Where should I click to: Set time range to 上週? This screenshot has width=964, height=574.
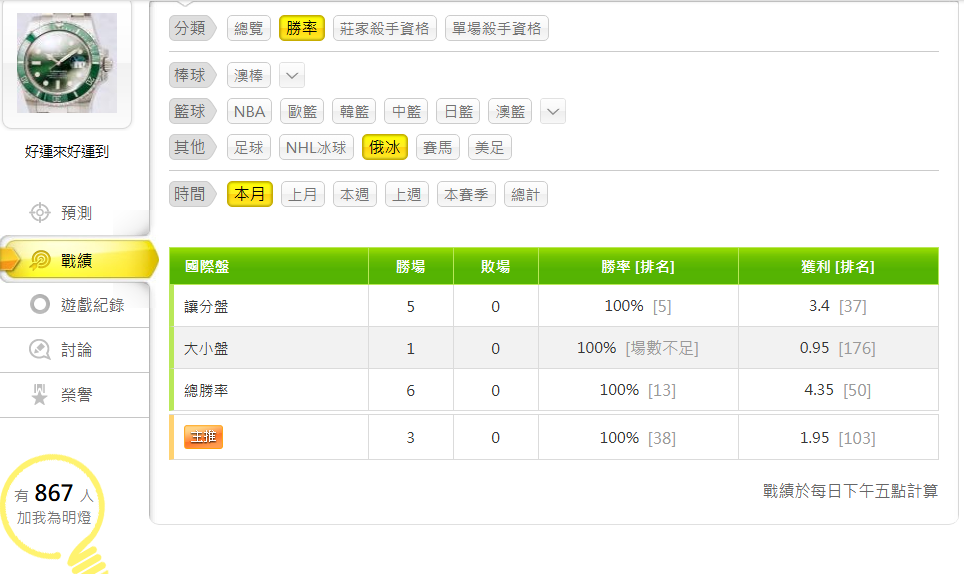pyautogui.click(x=406, y=195)
